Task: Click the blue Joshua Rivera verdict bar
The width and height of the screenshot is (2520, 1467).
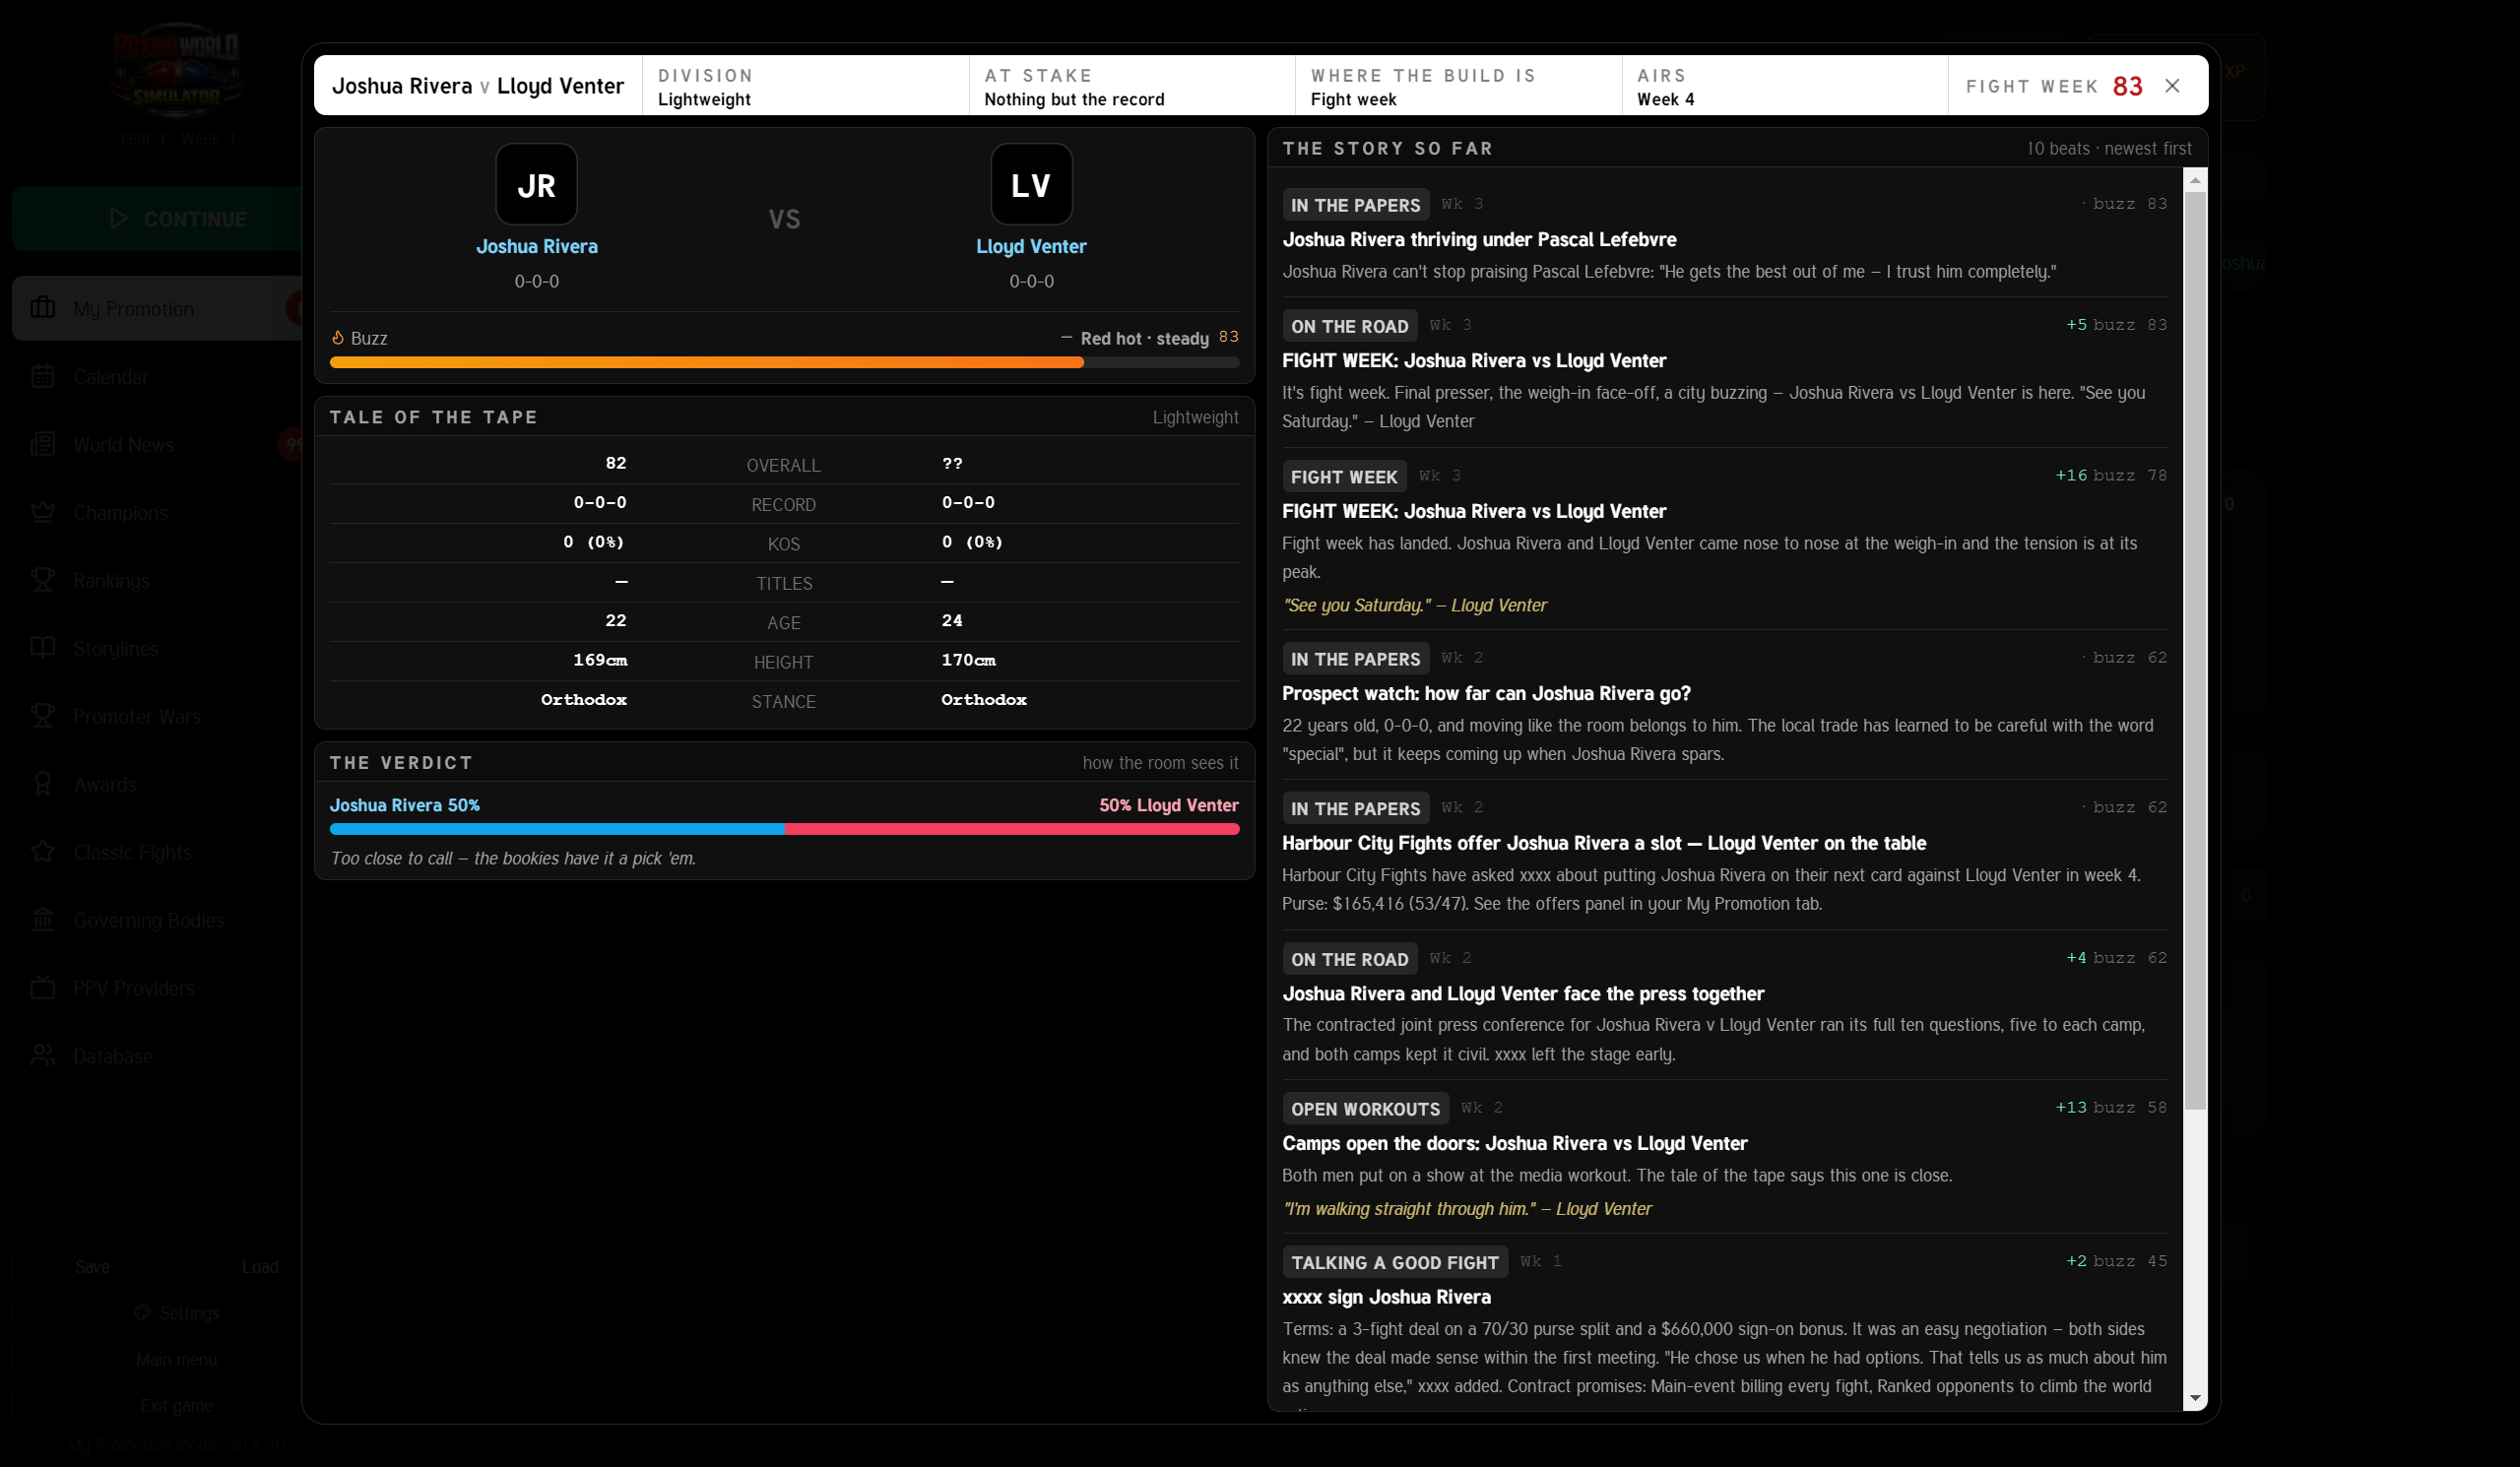Action: tap(557, 829)
